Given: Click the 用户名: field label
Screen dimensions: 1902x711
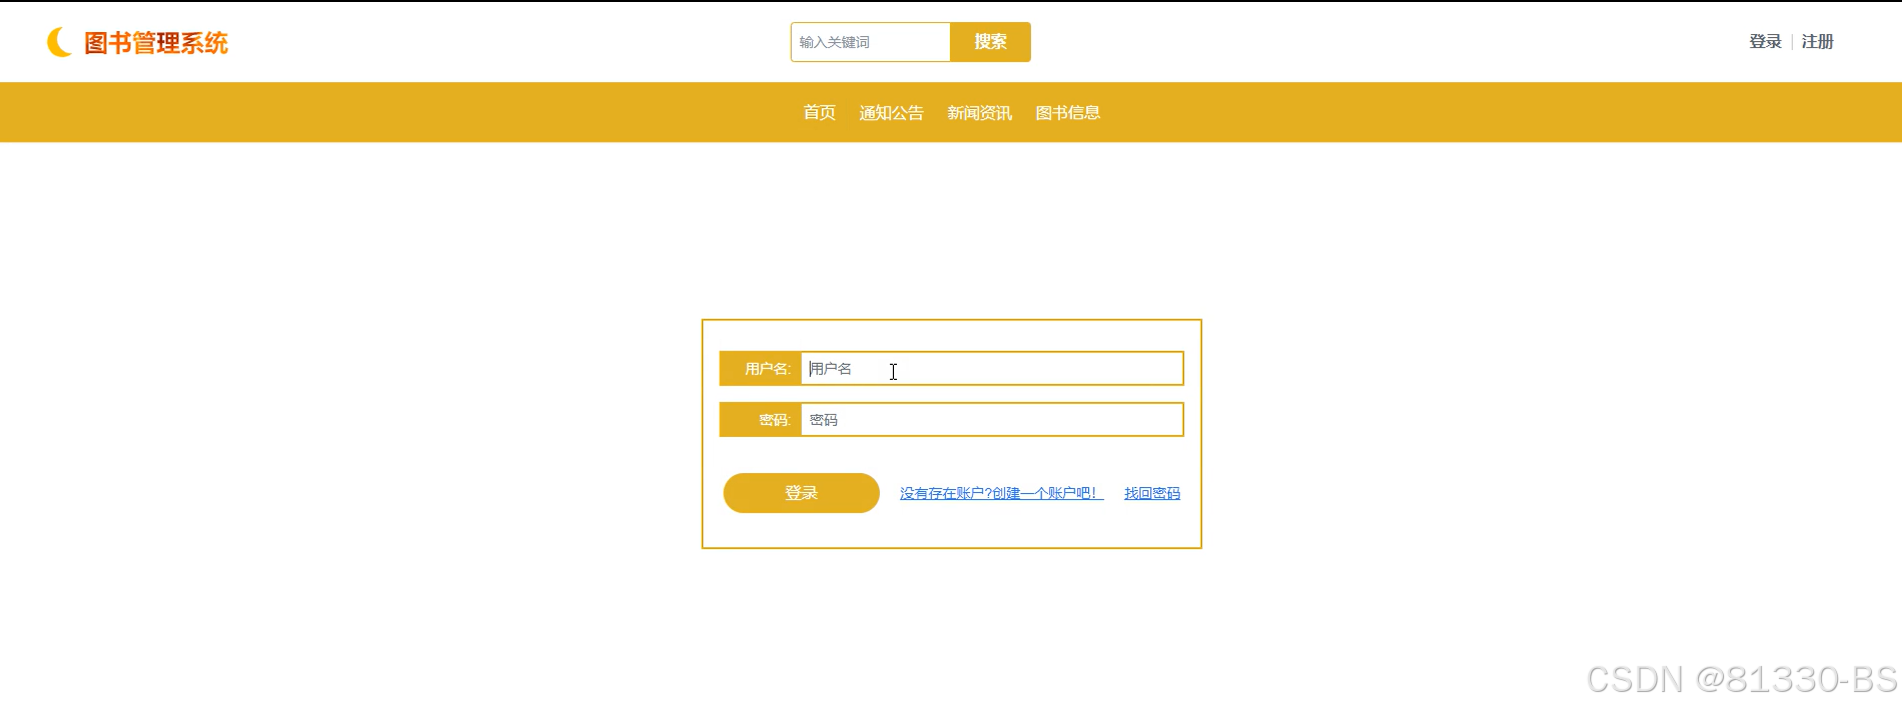Looking at the screenshot, I should [x=760, y=368].
